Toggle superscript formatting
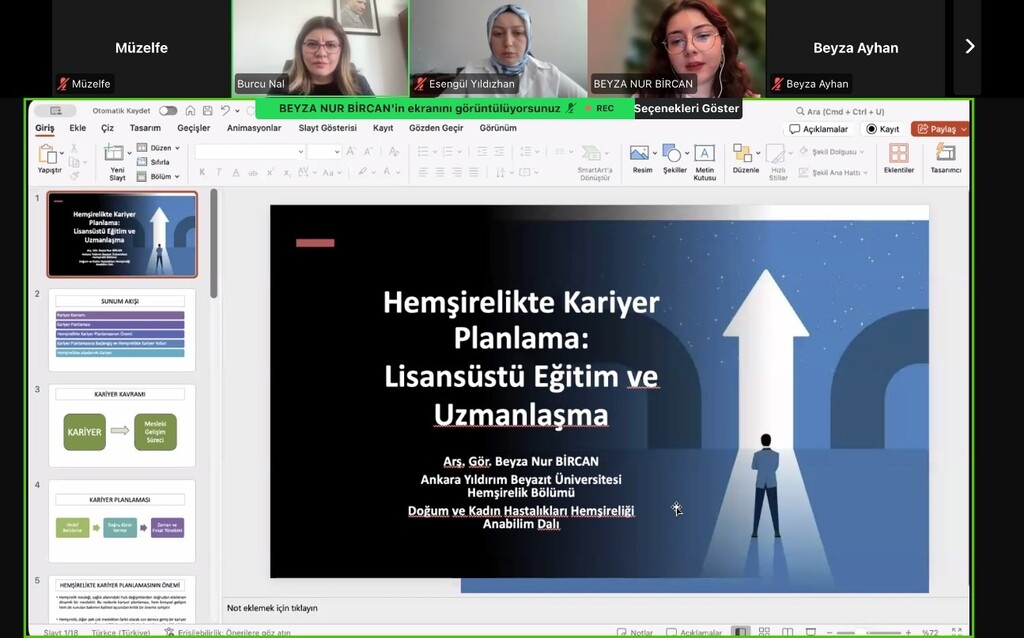 (270, 172)
